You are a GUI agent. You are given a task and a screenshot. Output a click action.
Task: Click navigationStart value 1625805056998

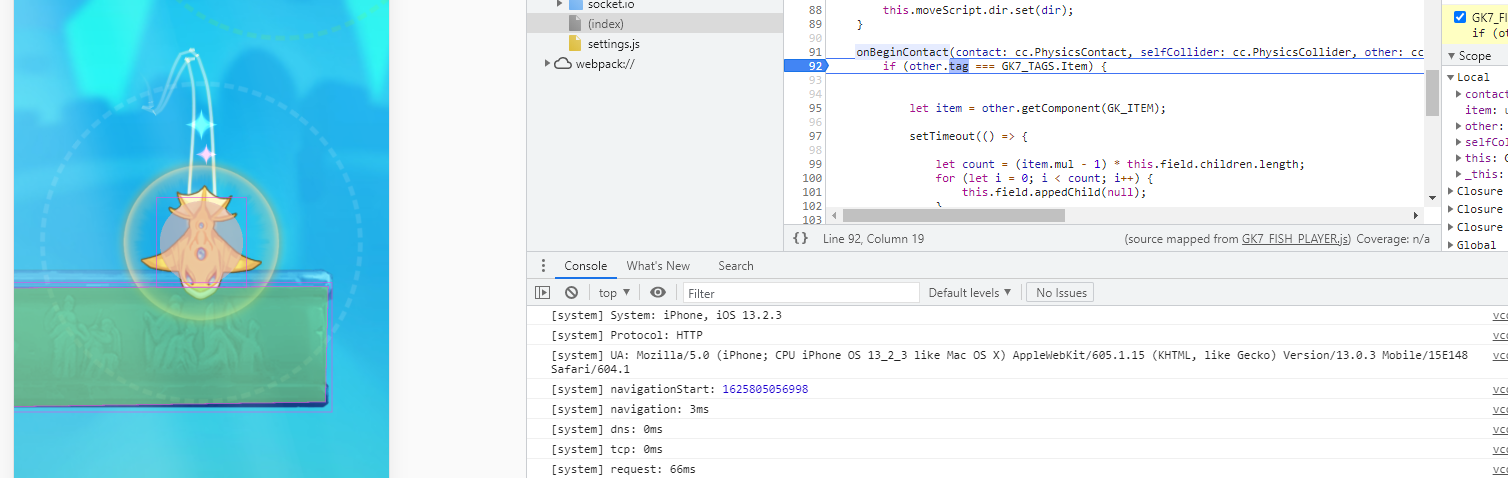coord(764,389)
